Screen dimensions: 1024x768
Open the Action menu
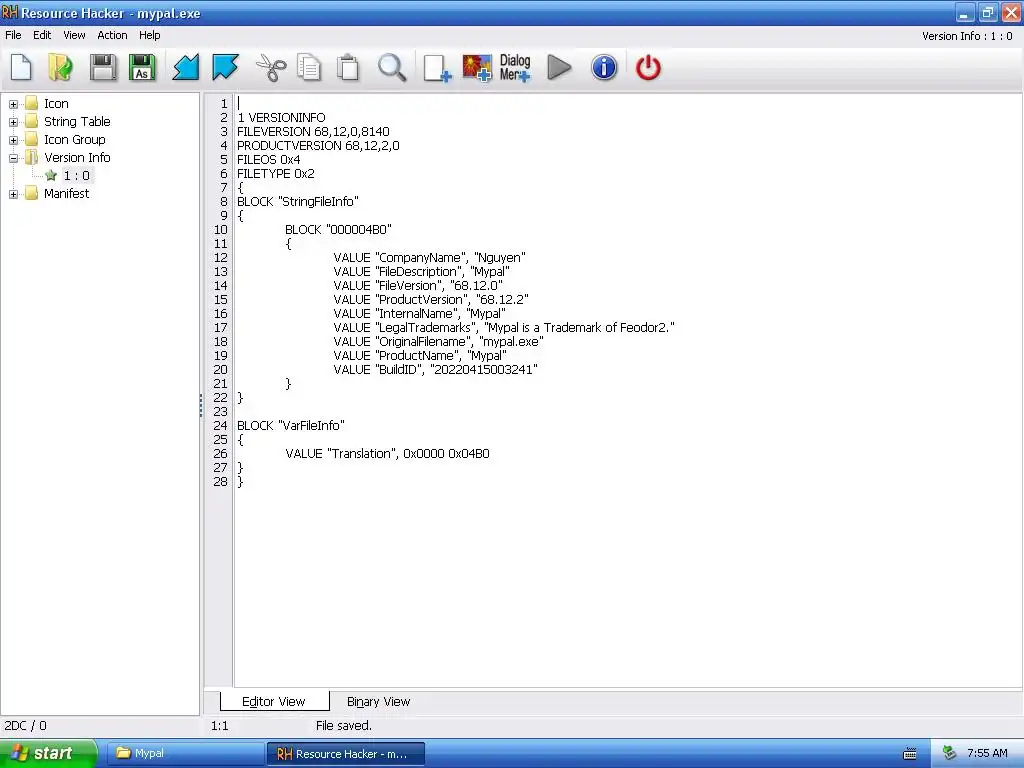112,35
